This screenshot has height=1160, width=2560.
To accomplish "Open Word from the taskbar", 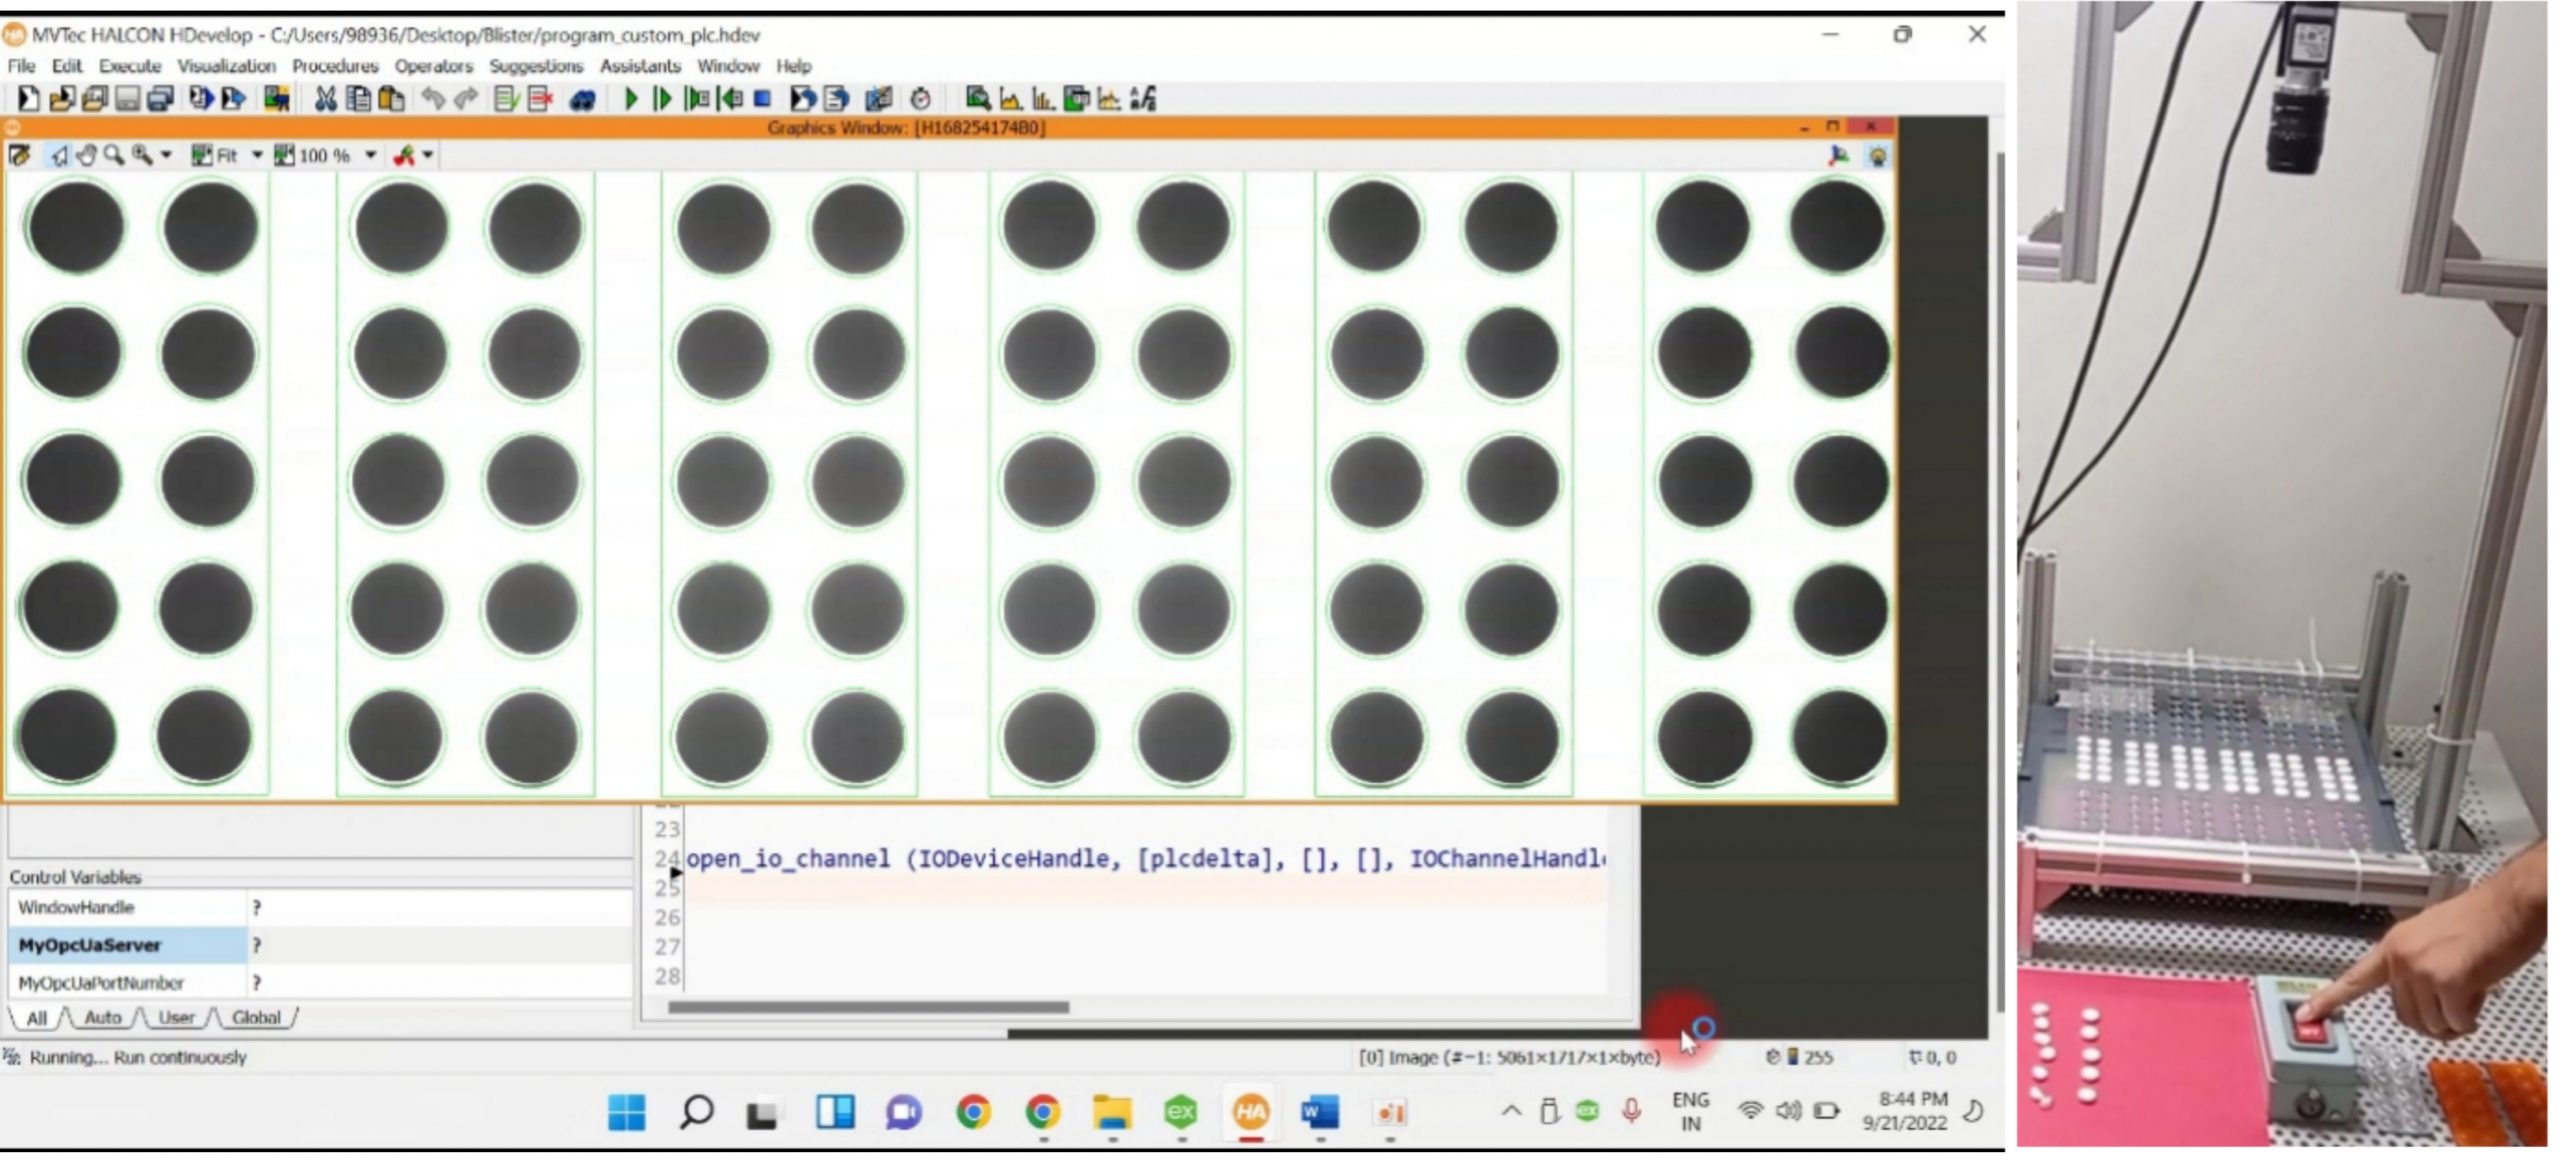I will click(1319, 1112).
